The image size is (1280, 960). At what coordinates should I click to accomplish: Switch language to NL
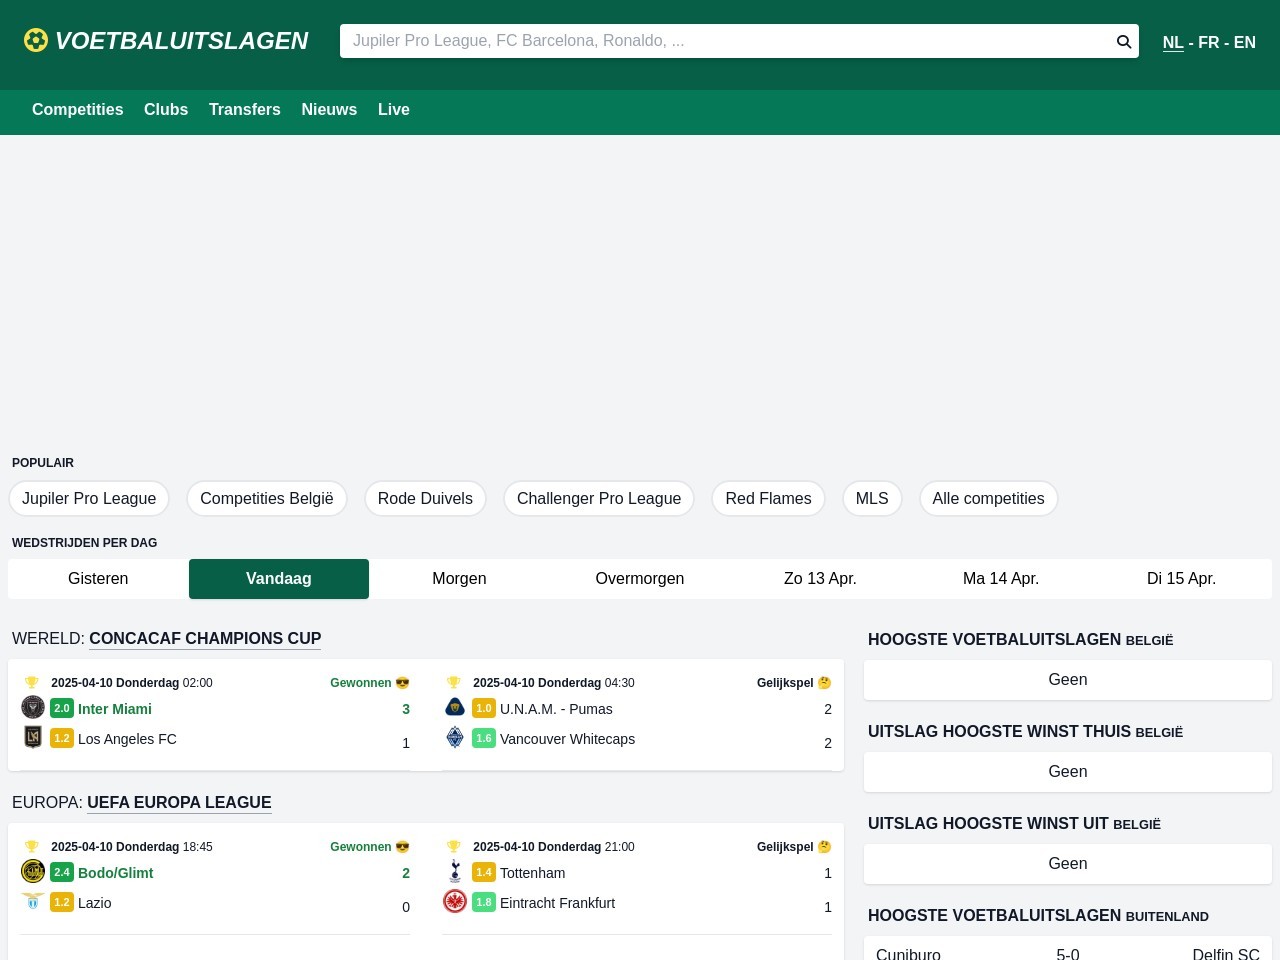[1173, 43]
